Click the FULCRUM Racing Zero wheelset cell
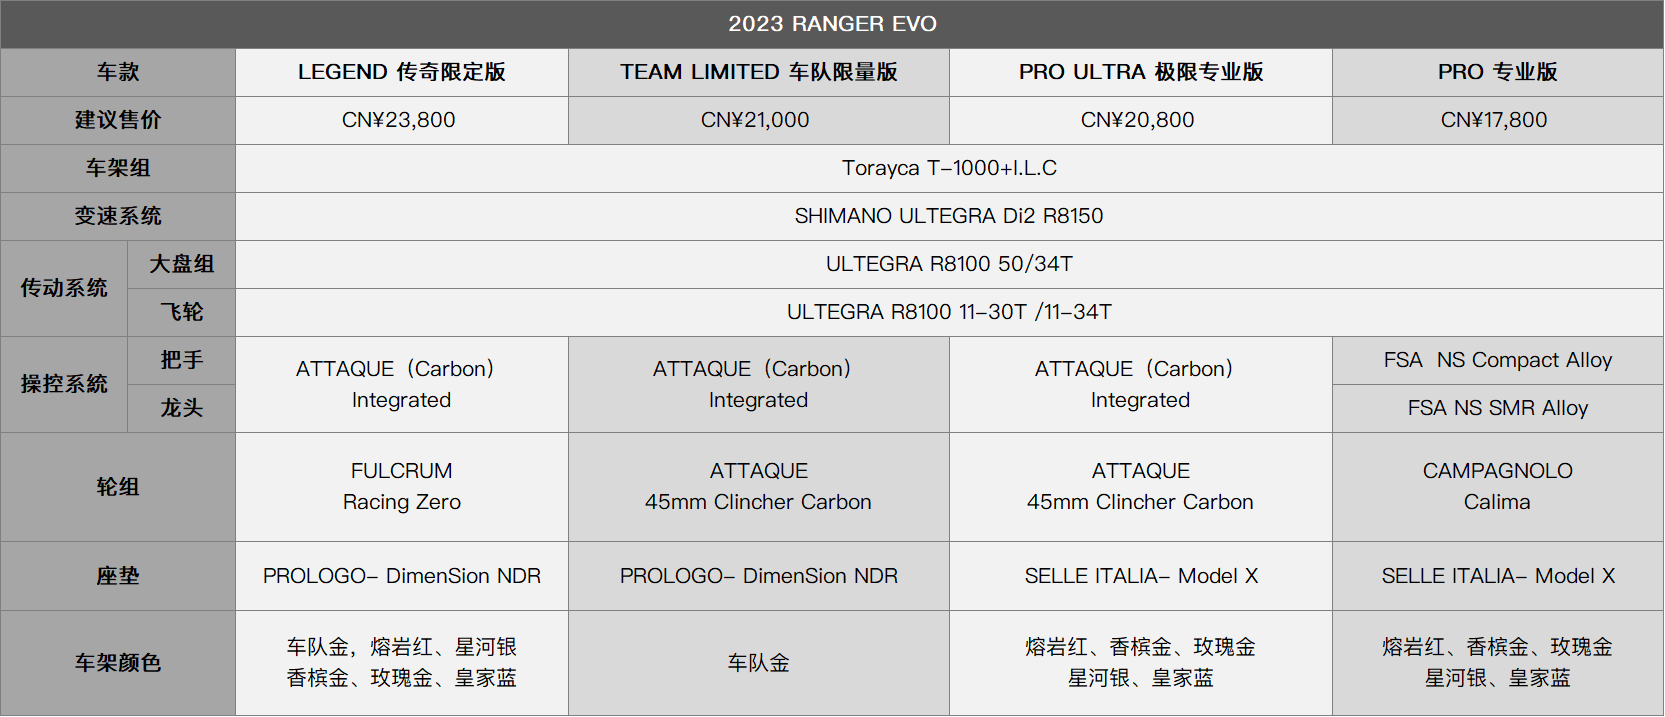 point(402,487)
